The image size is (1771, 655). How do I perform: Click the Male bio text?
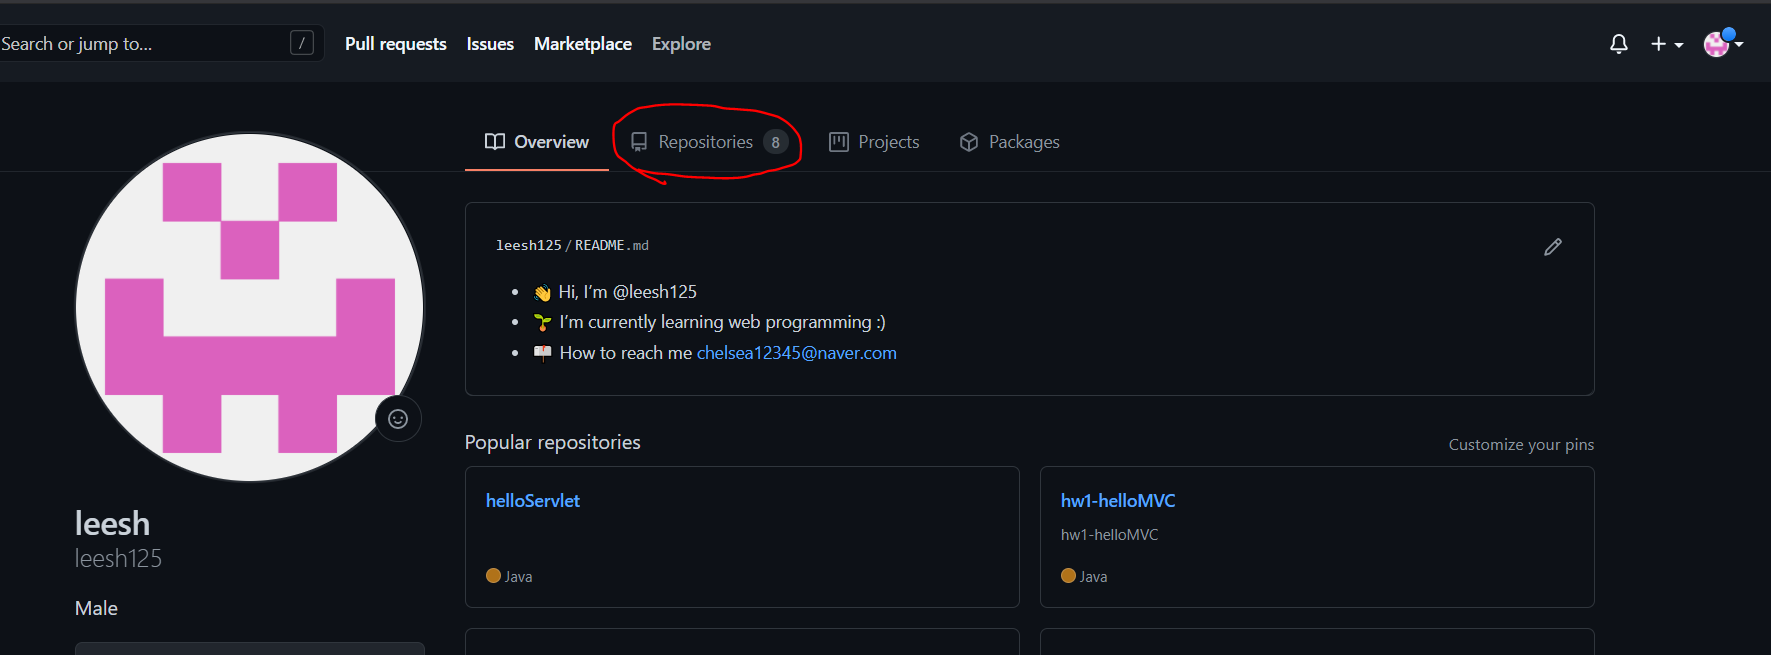pos(96,608)
